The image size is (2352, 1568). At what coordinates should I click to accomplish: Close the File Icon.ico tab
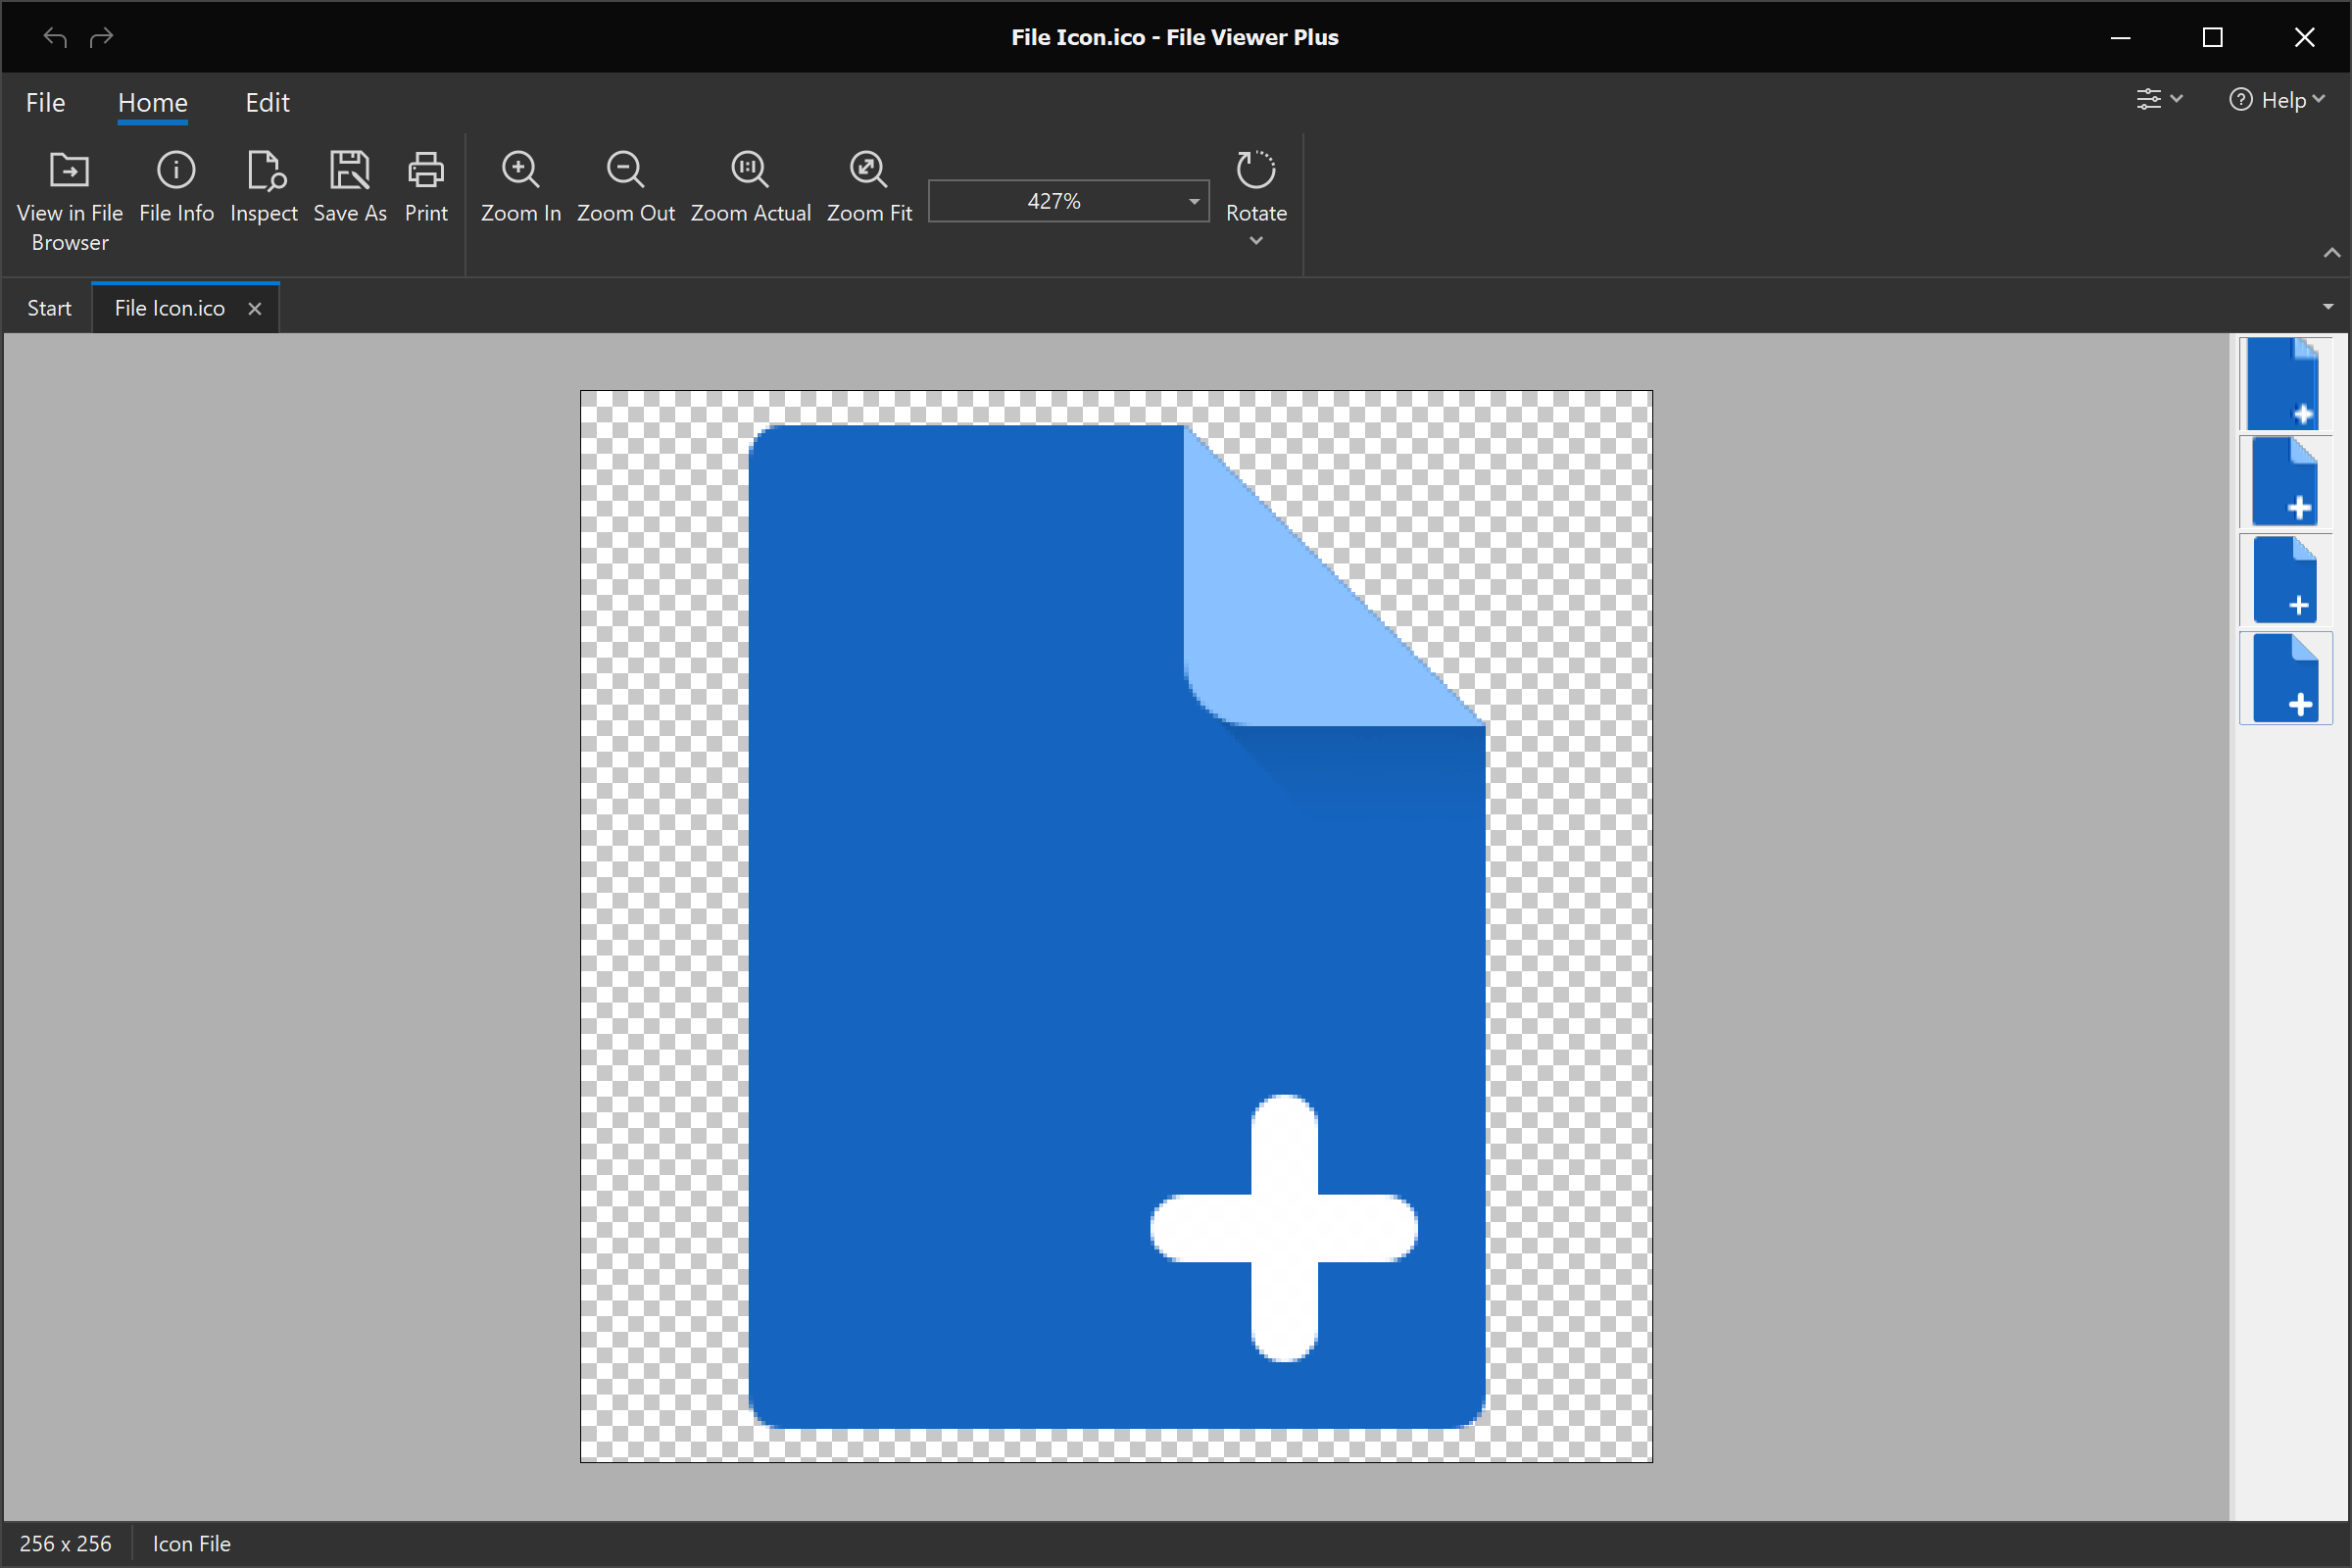point(255,308)
